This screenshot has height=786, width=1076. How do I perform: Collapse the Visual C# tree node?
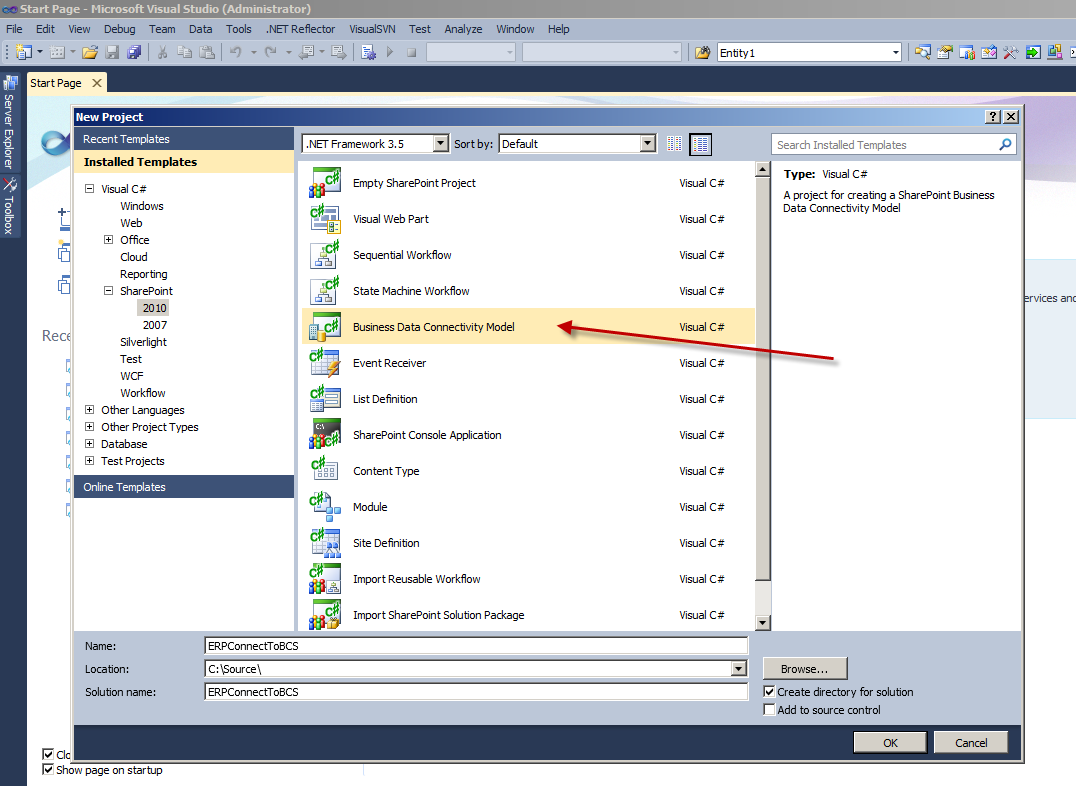click(89, 188)
